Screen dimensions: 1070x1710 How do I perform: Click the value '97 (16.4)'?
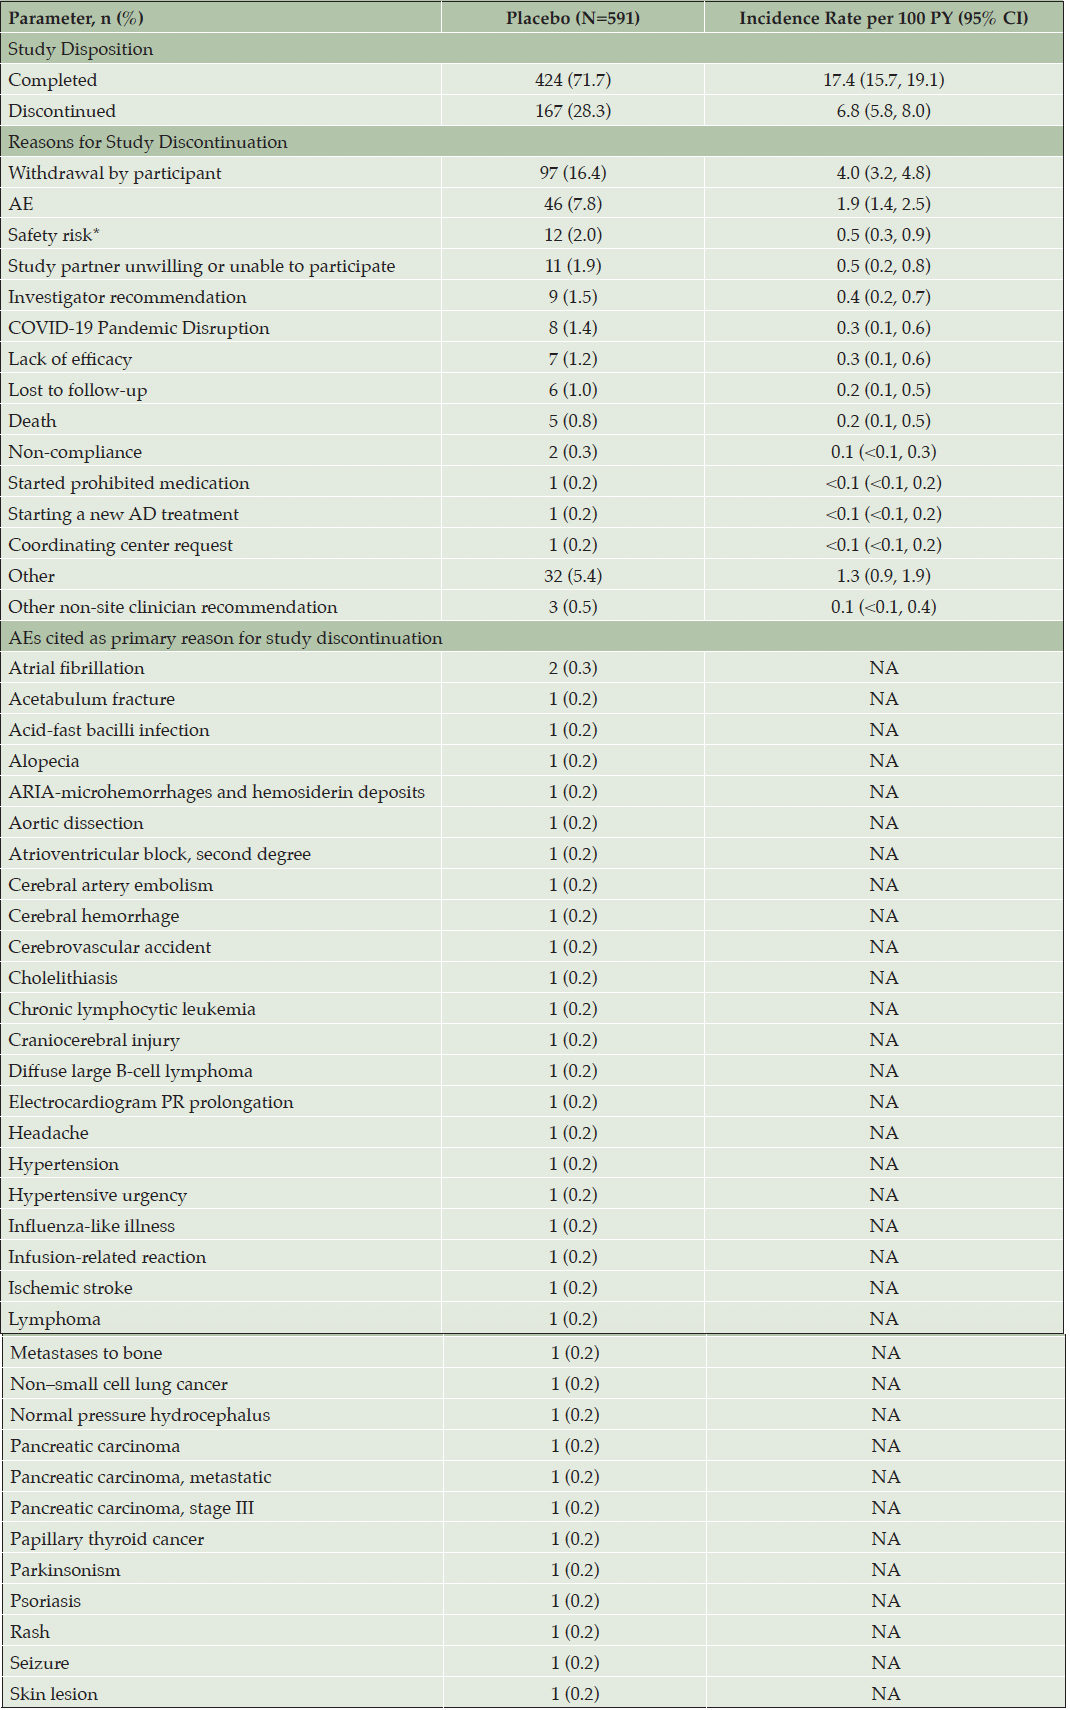coord(573,173)
